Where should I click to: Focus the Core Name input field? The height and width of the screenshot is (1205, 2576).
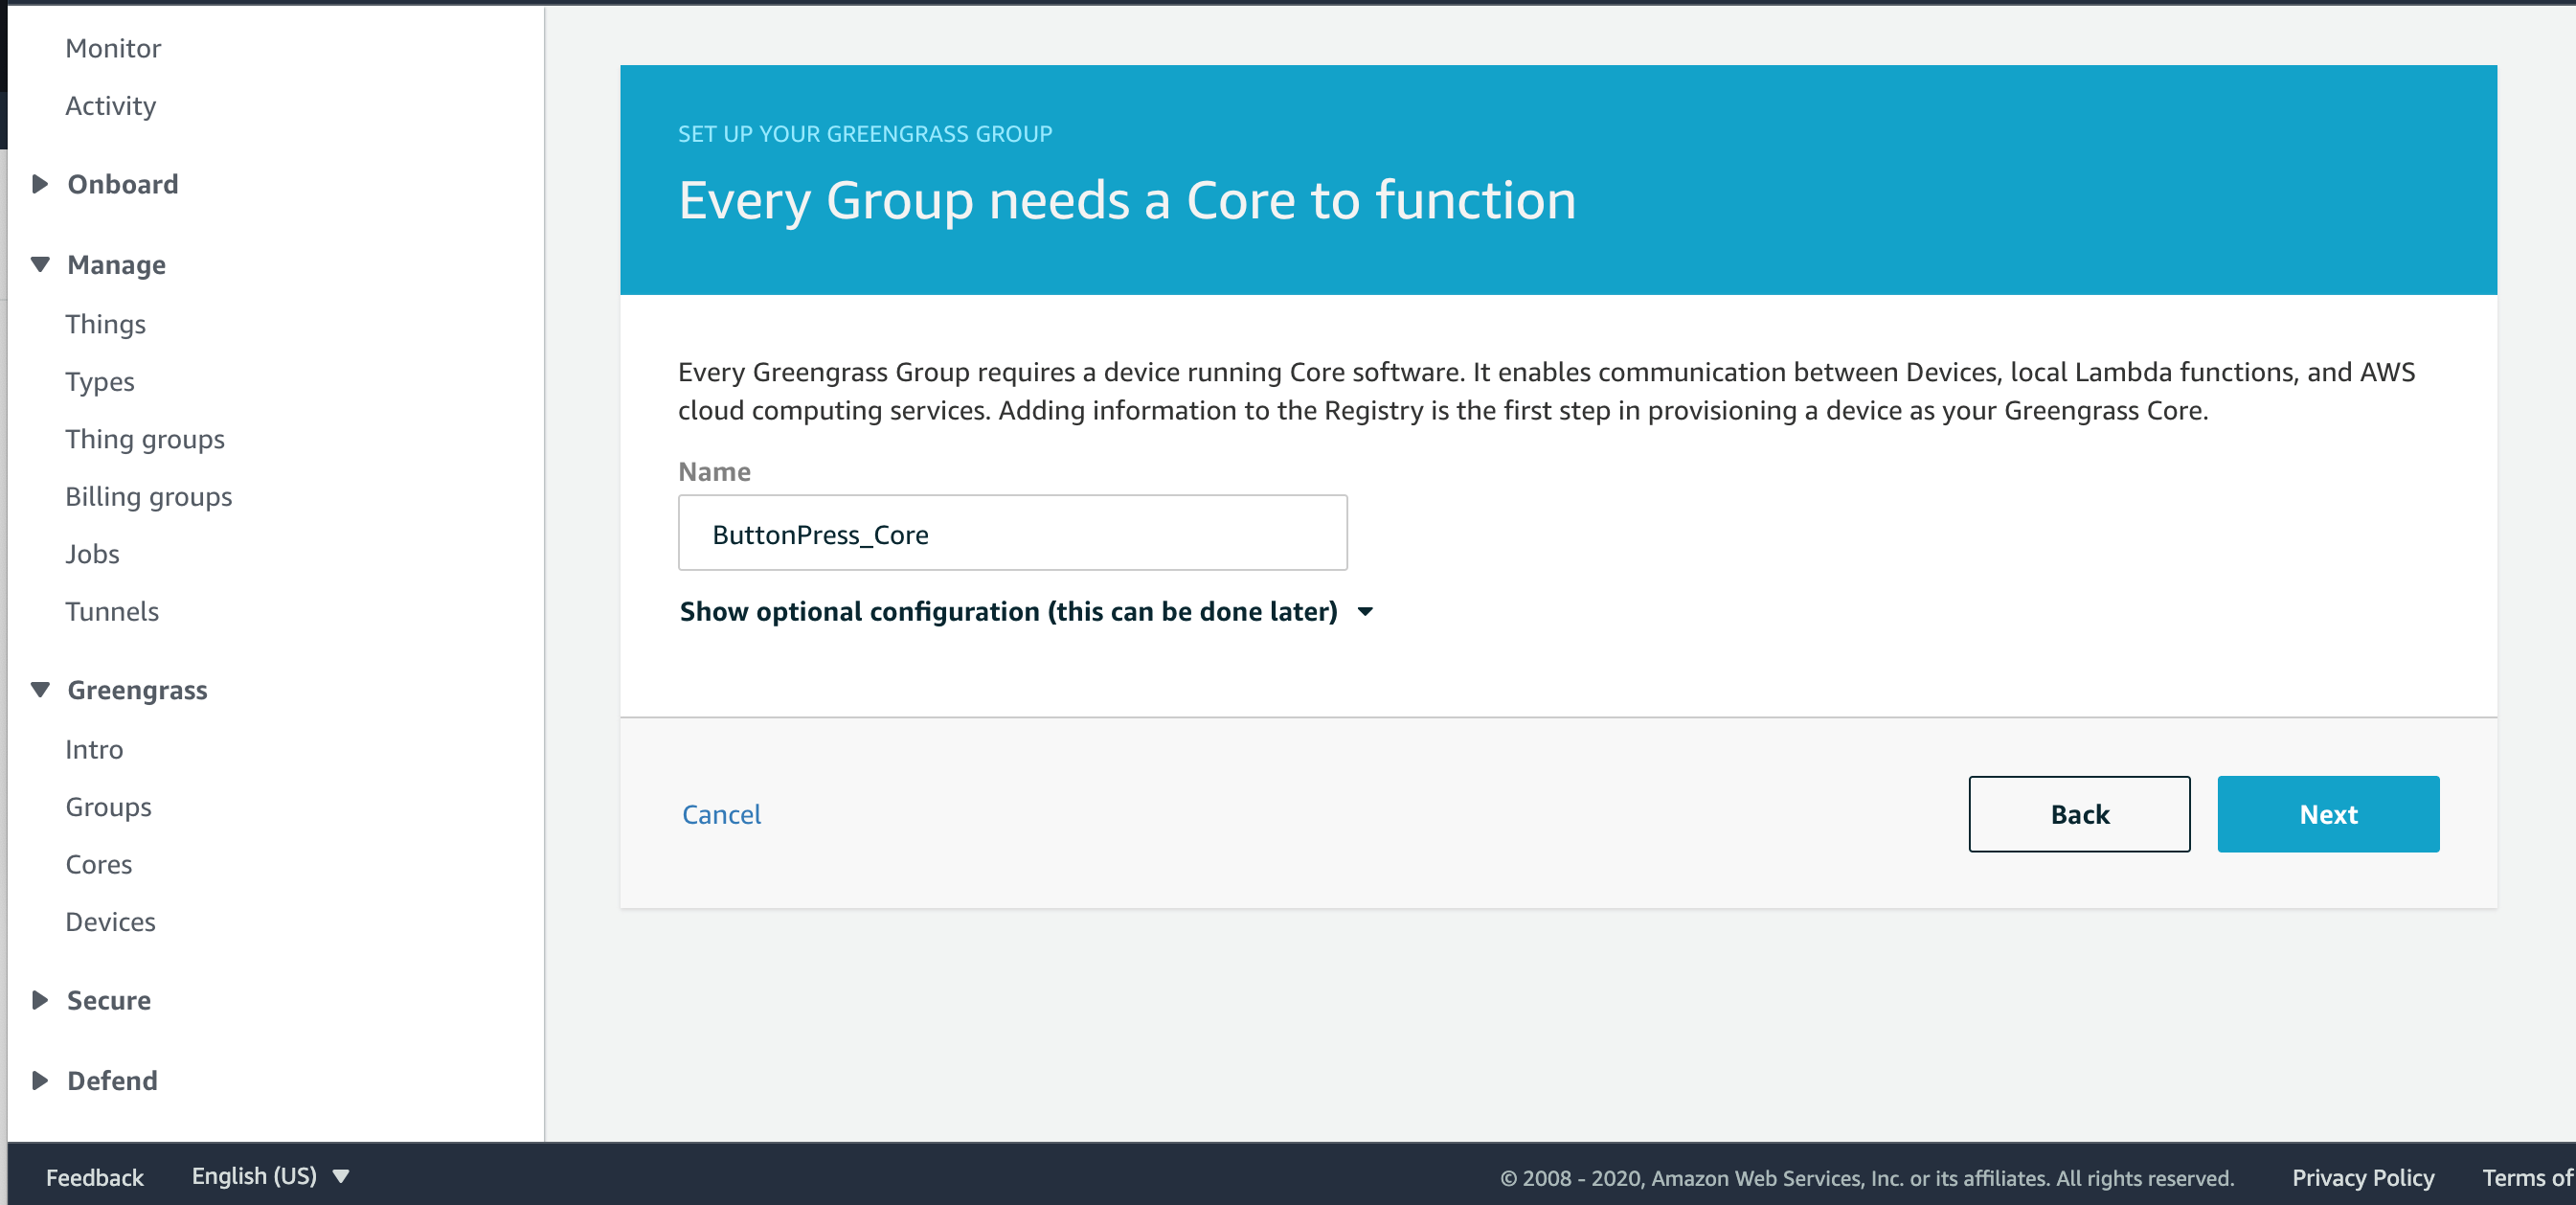(x=1012, y=534)
